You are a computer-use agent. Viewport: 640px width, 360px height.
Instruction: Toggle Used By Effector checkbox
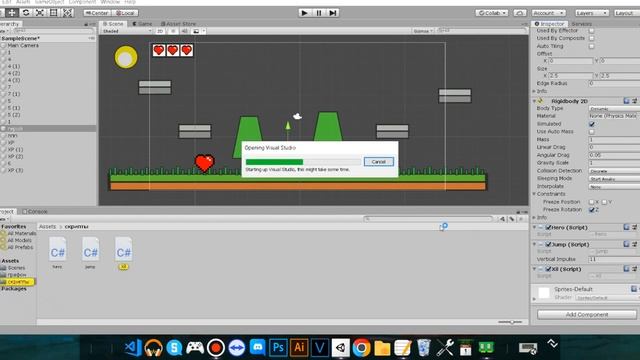(x=591, y=31)
